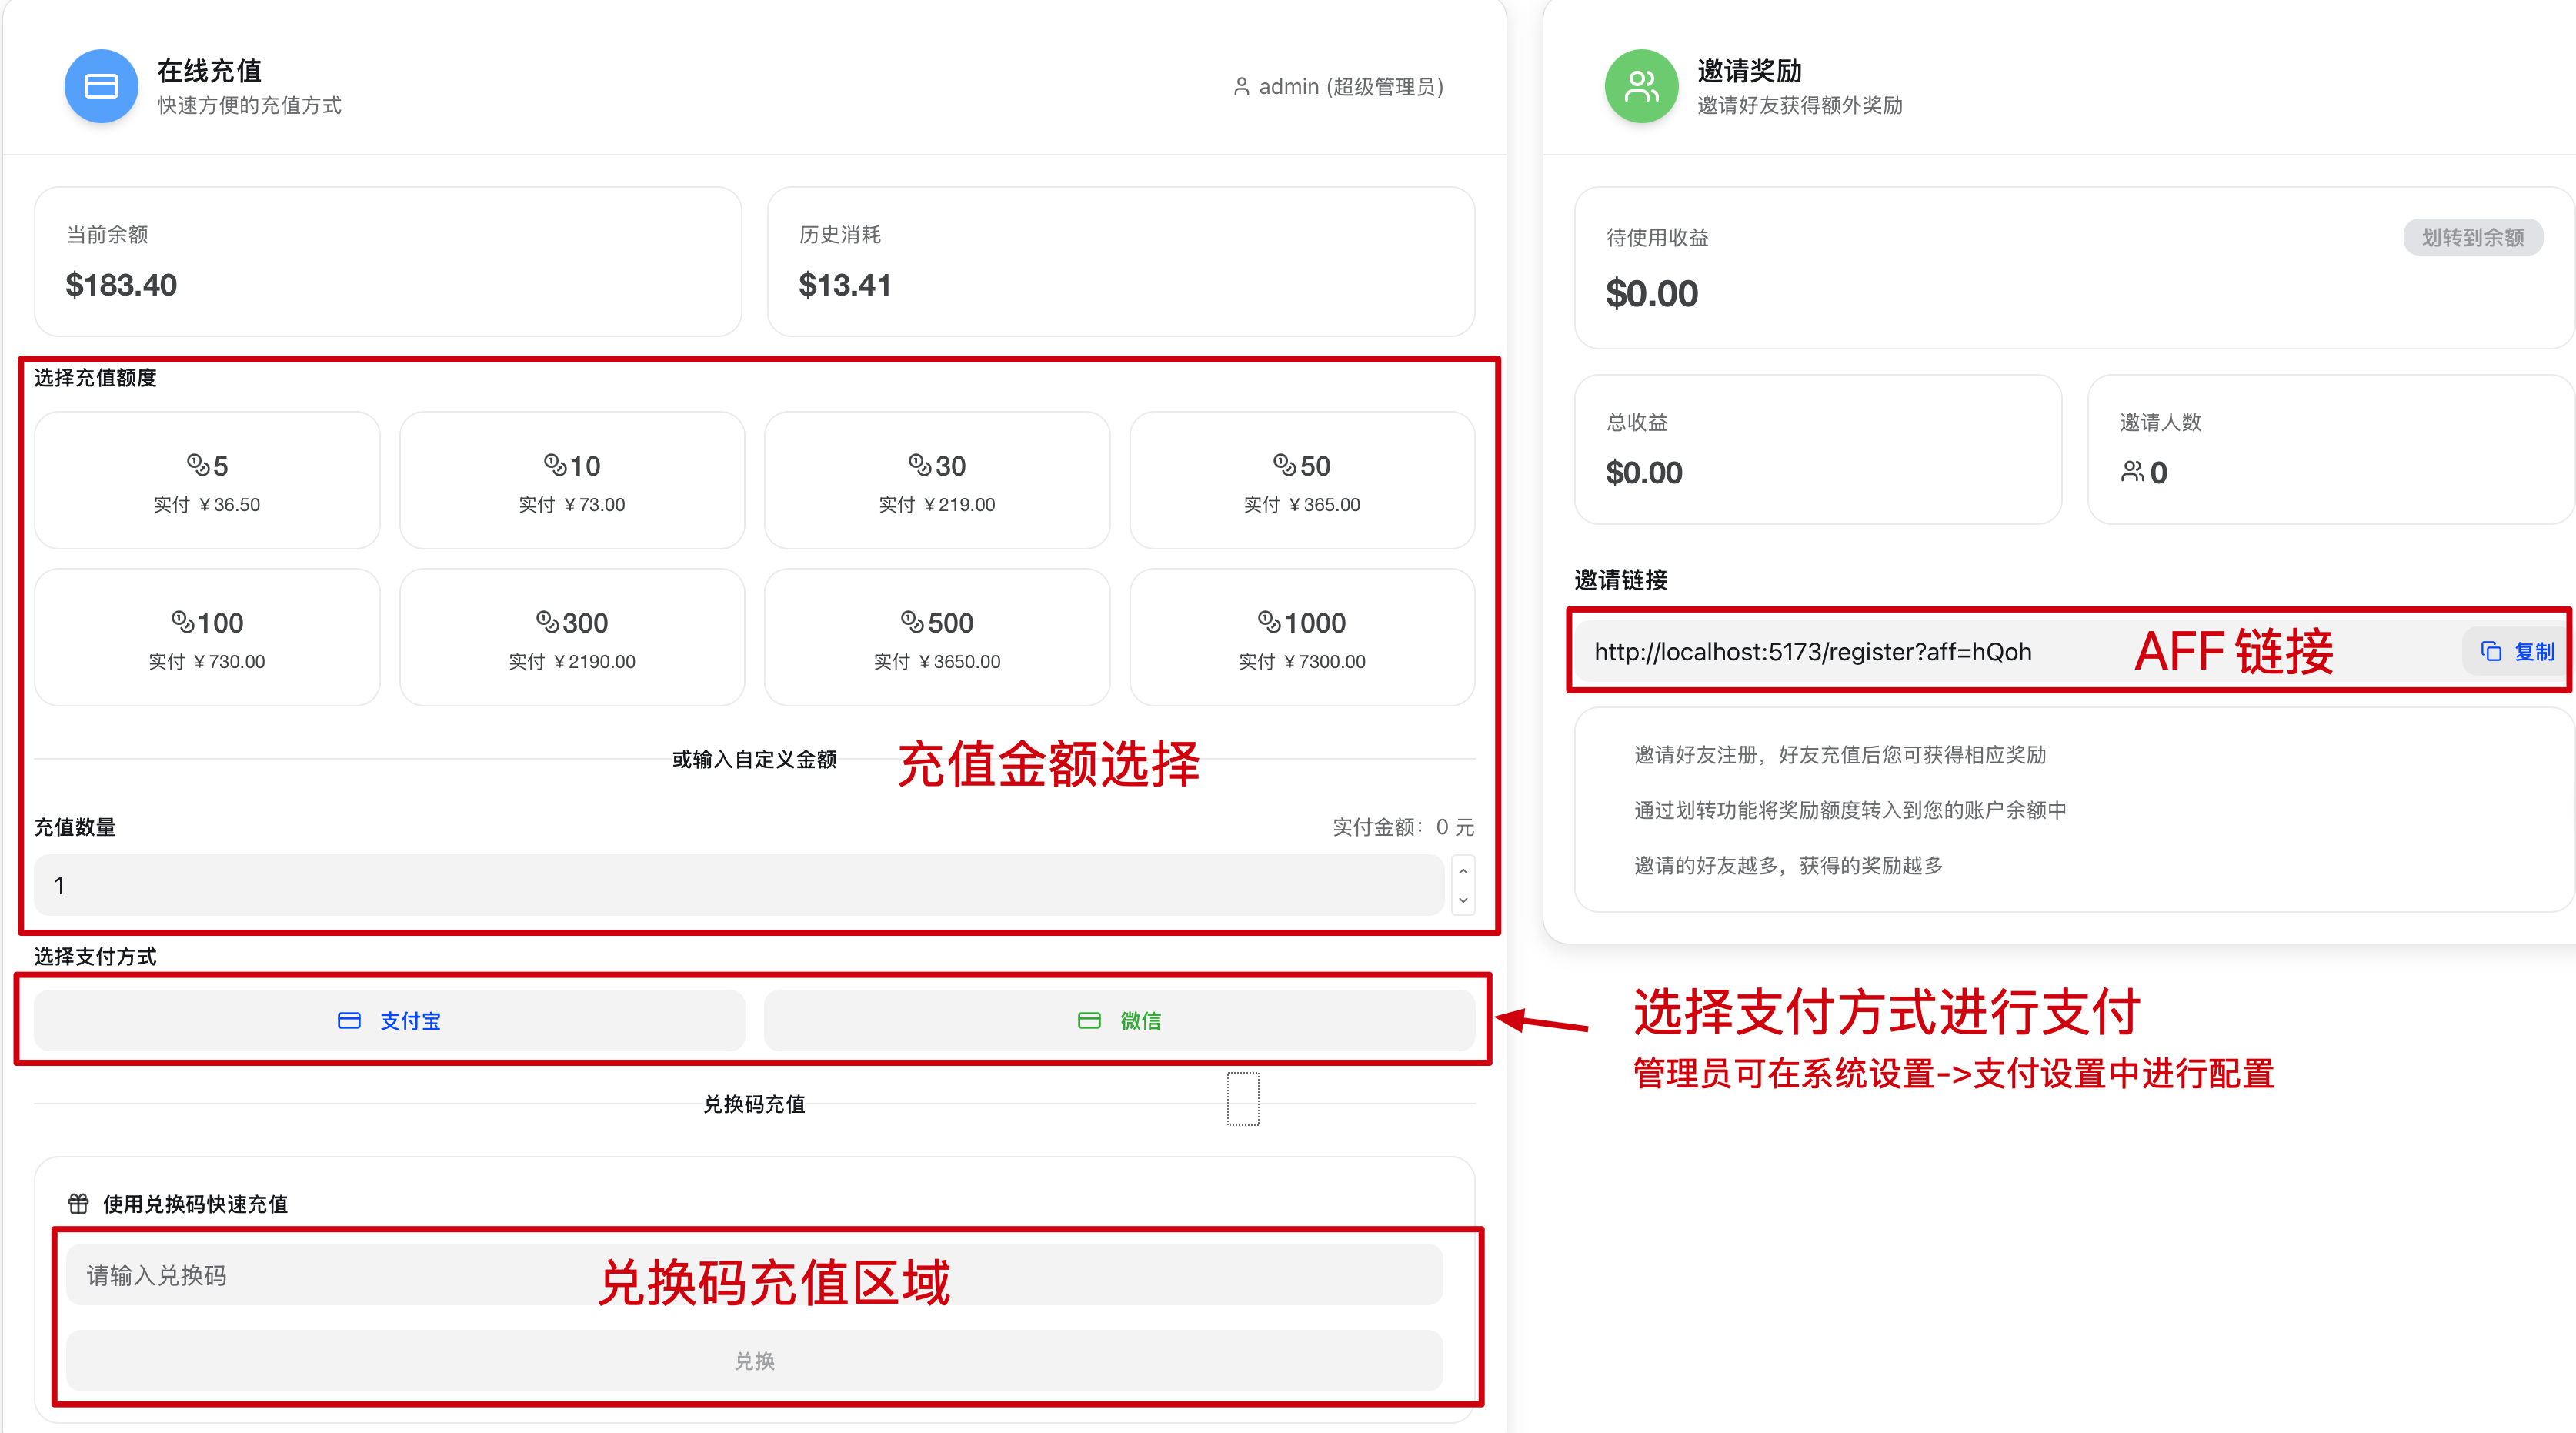Pick the 50 recharge amount card
Image resolution: width=2576 pixels, height=1433 pixels.
click(1301, 481)
